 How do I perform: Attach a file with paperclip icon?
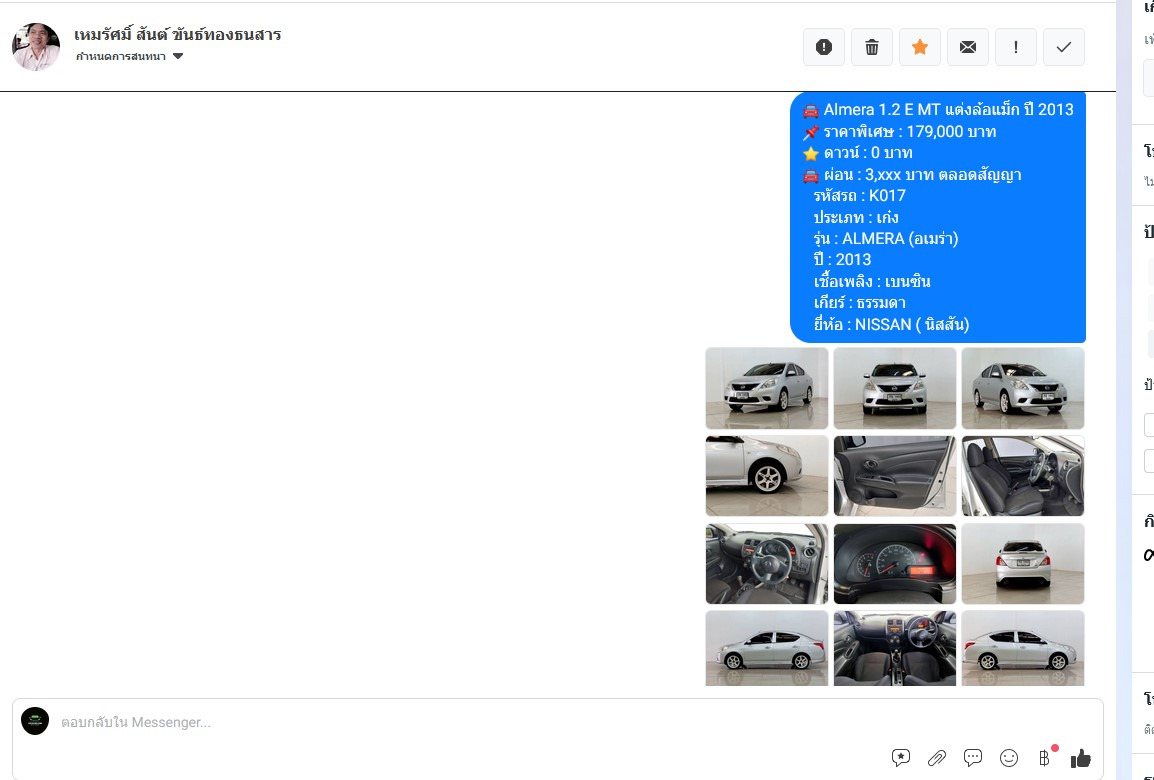(937, 757)
